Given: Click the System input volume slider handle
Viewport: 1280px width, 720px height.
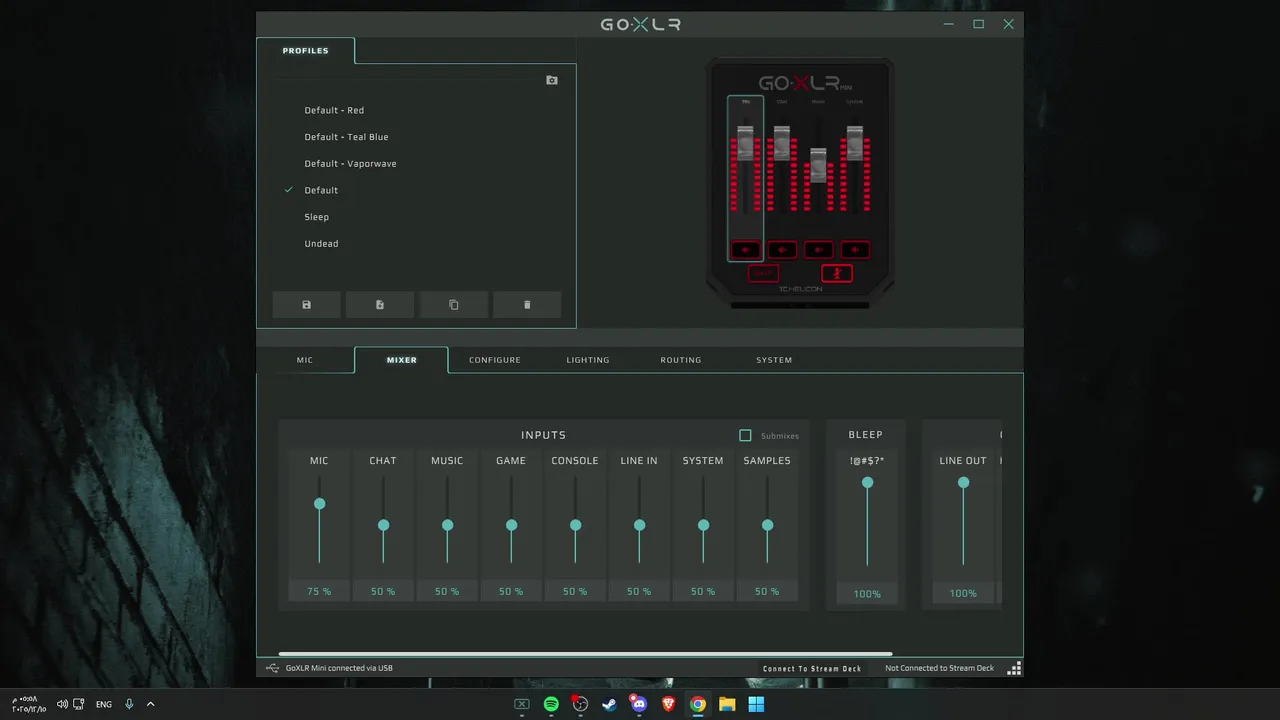Looking at the screenshot, I should (x=703, y=525).
